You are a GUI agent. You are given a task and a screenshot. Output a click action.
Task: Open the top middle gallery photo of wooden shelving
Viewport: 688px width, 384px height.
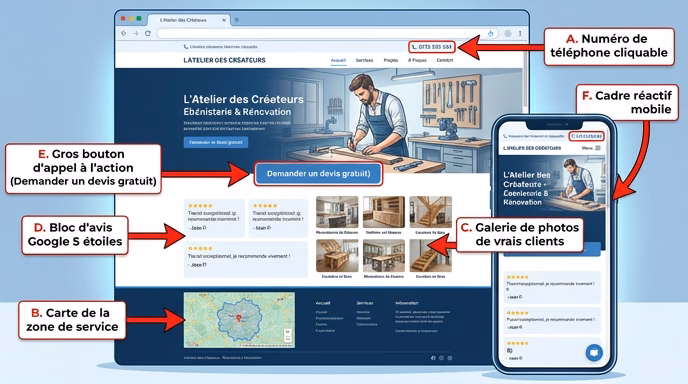pyautogui.click(x=384, y=212)
